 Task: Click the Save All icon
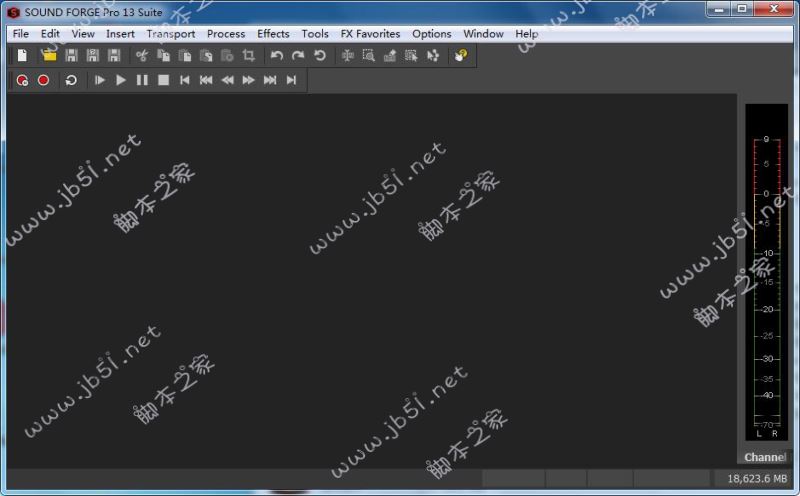pos(114,55)
